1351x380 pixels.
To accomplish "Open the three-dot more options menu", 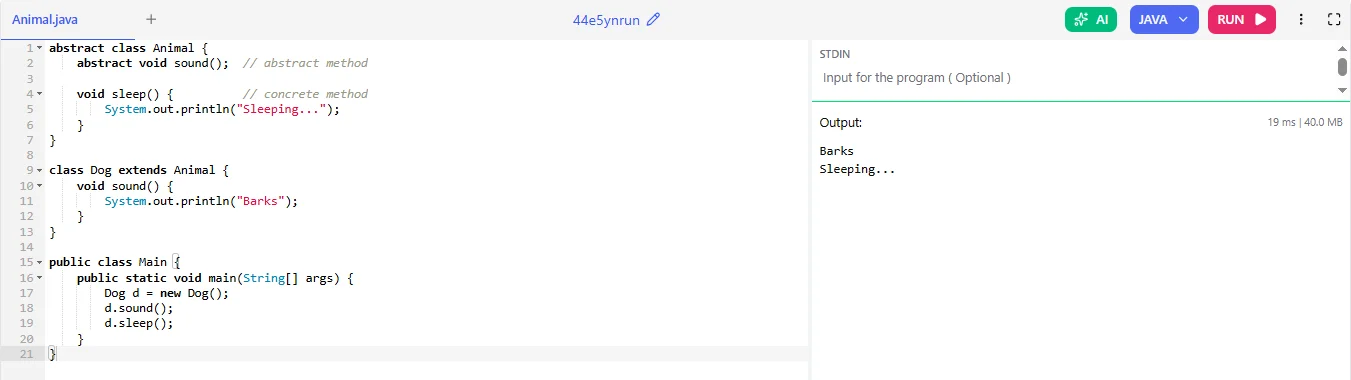I will [1301, 19].
